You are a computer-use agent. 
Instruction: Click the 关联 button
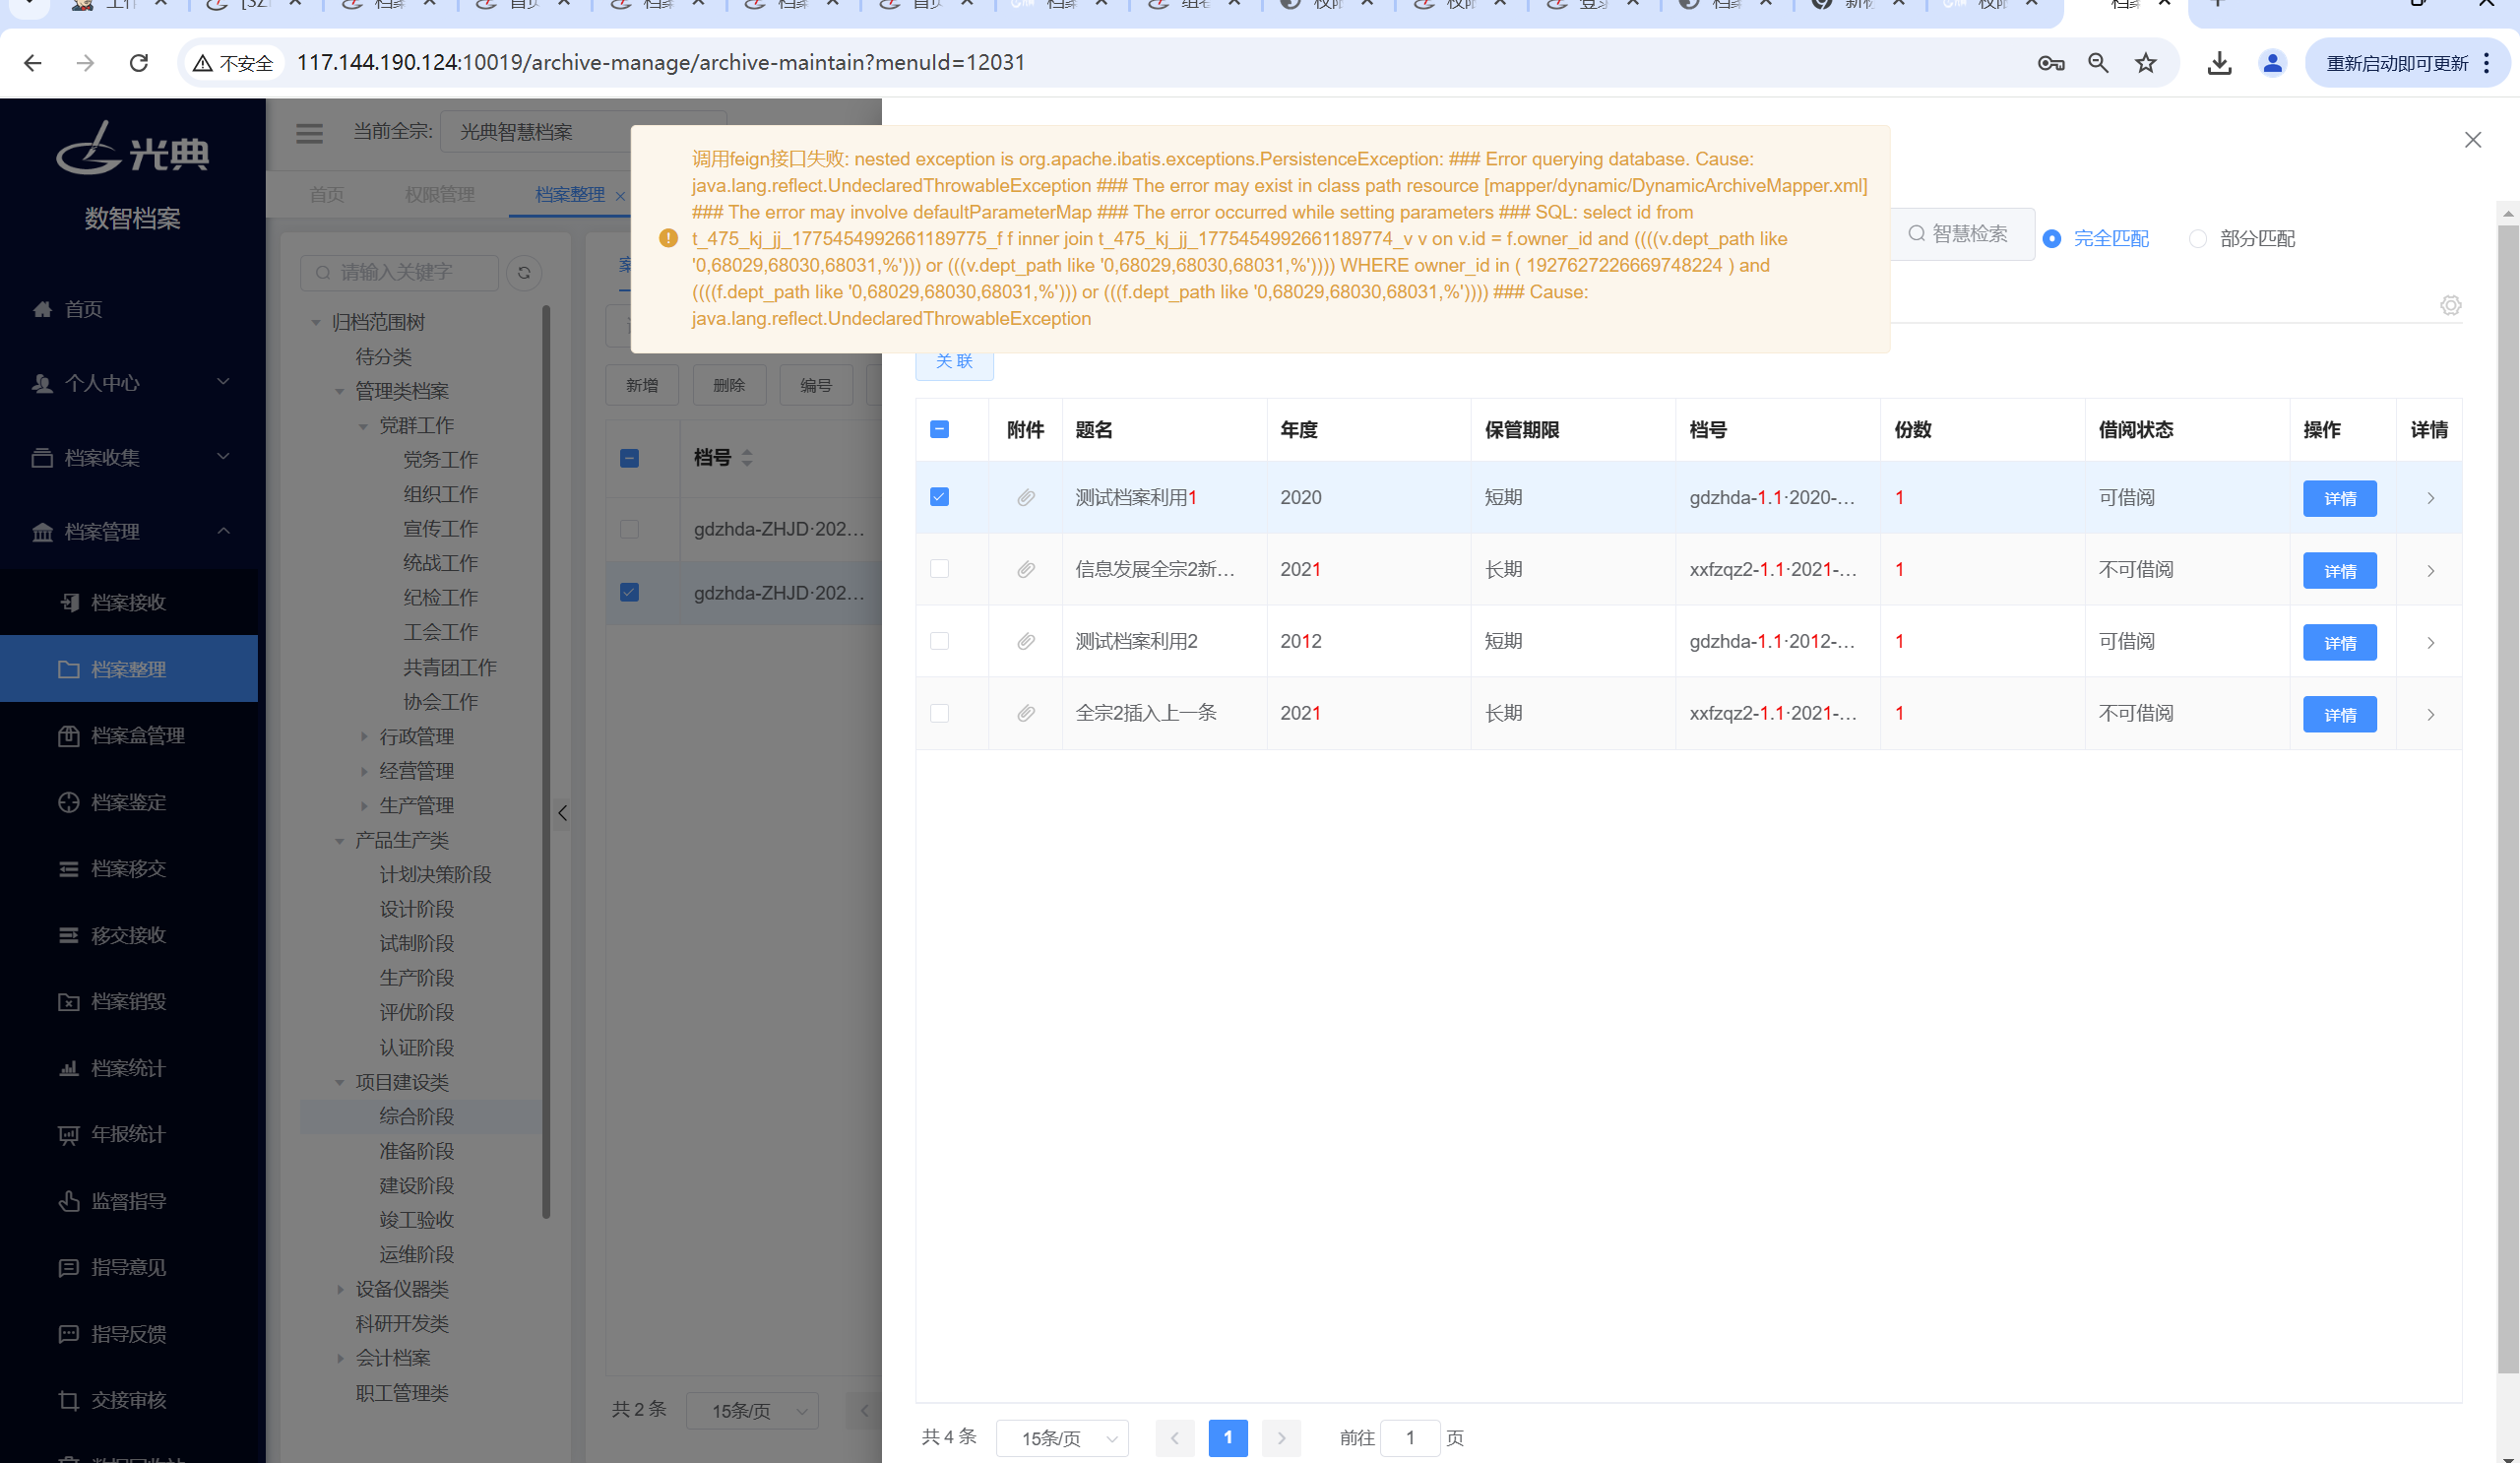954,361
